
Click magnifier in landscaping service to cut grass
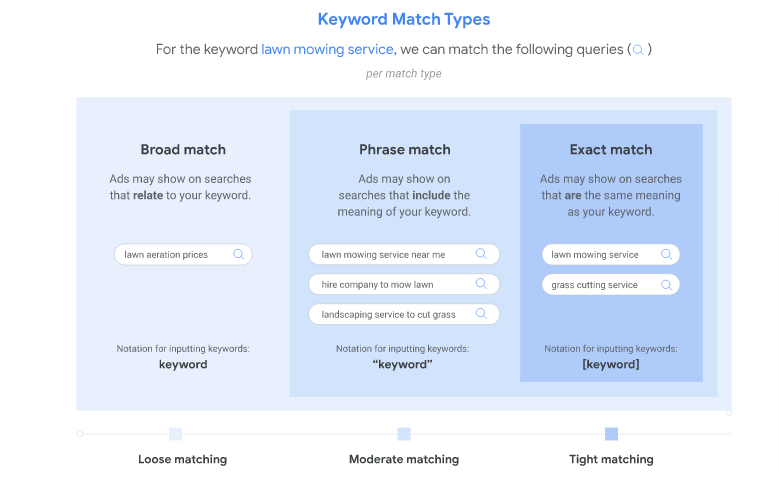coord(481,314)
